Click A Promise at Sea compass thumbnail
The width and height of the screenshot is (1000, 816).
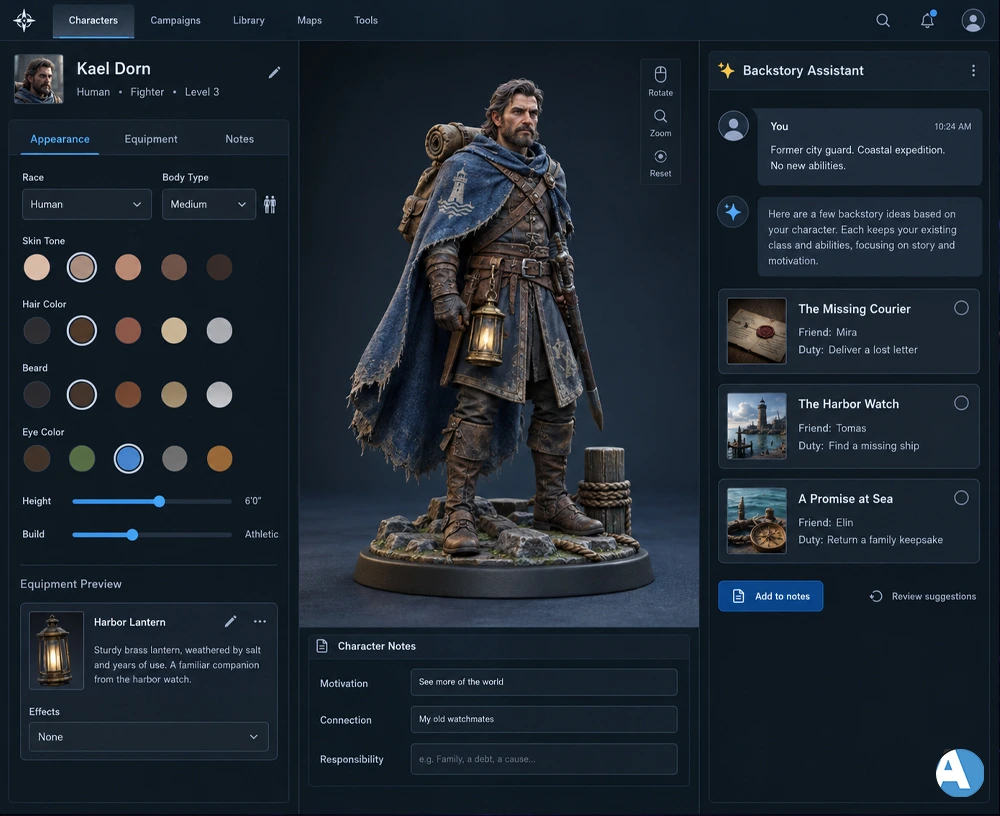756,521
